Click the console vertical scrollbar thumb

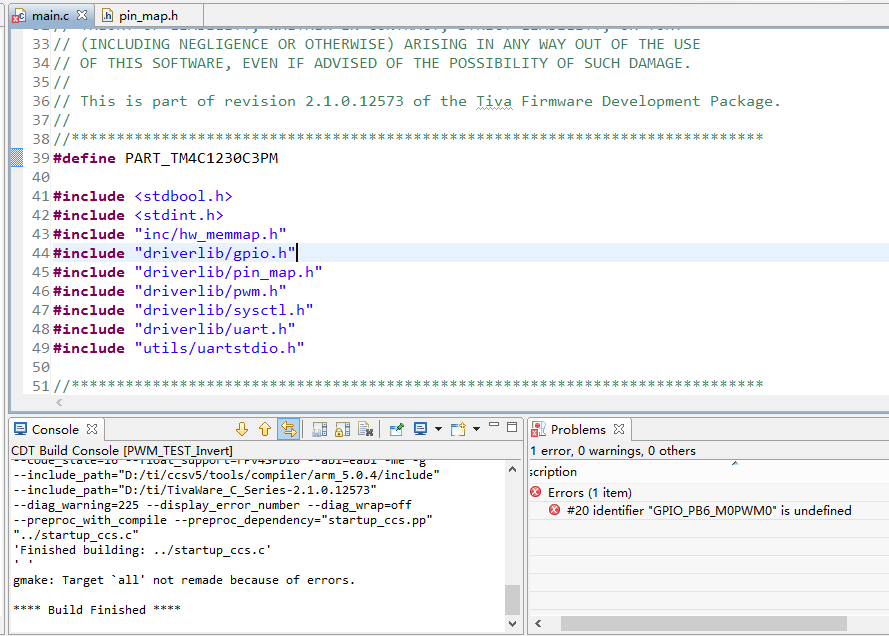point(513,600)
